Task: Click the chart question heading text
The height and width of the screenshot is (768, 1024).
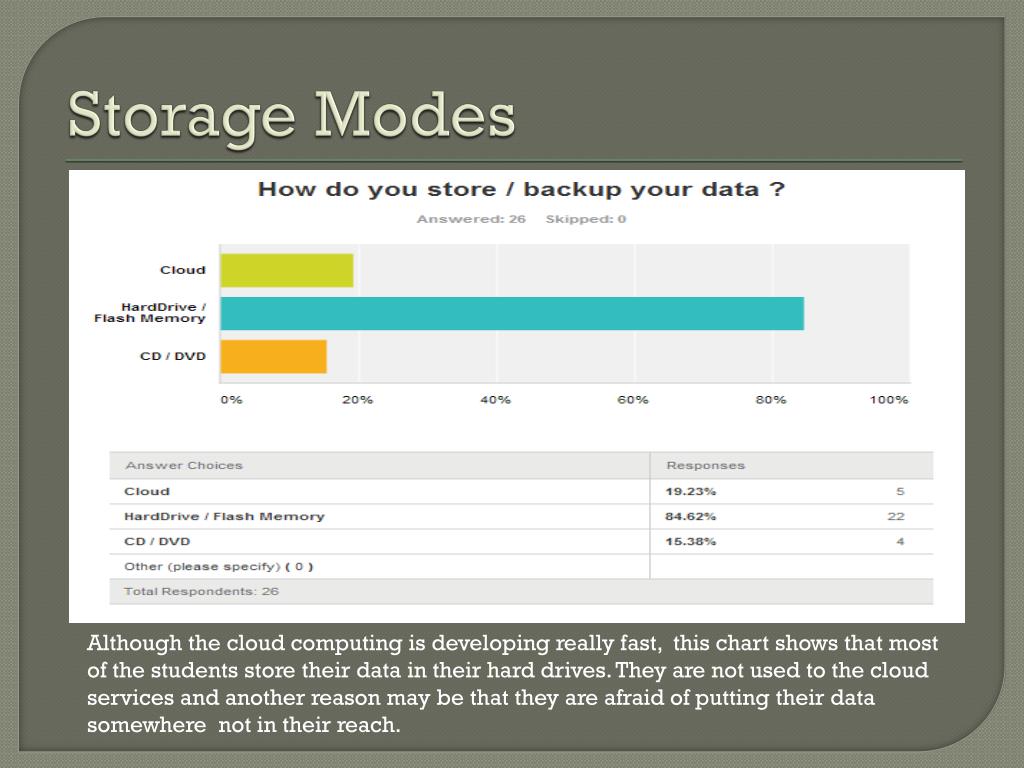Action: (x=520, y=189)
